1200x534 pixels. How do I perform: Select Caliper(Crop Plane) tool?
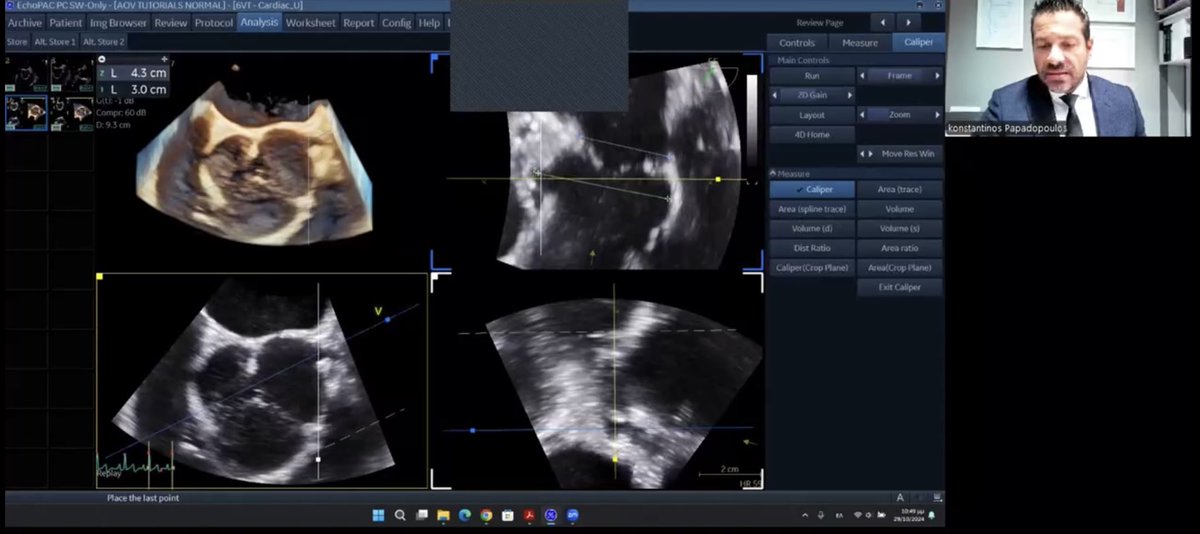(813, 267)
